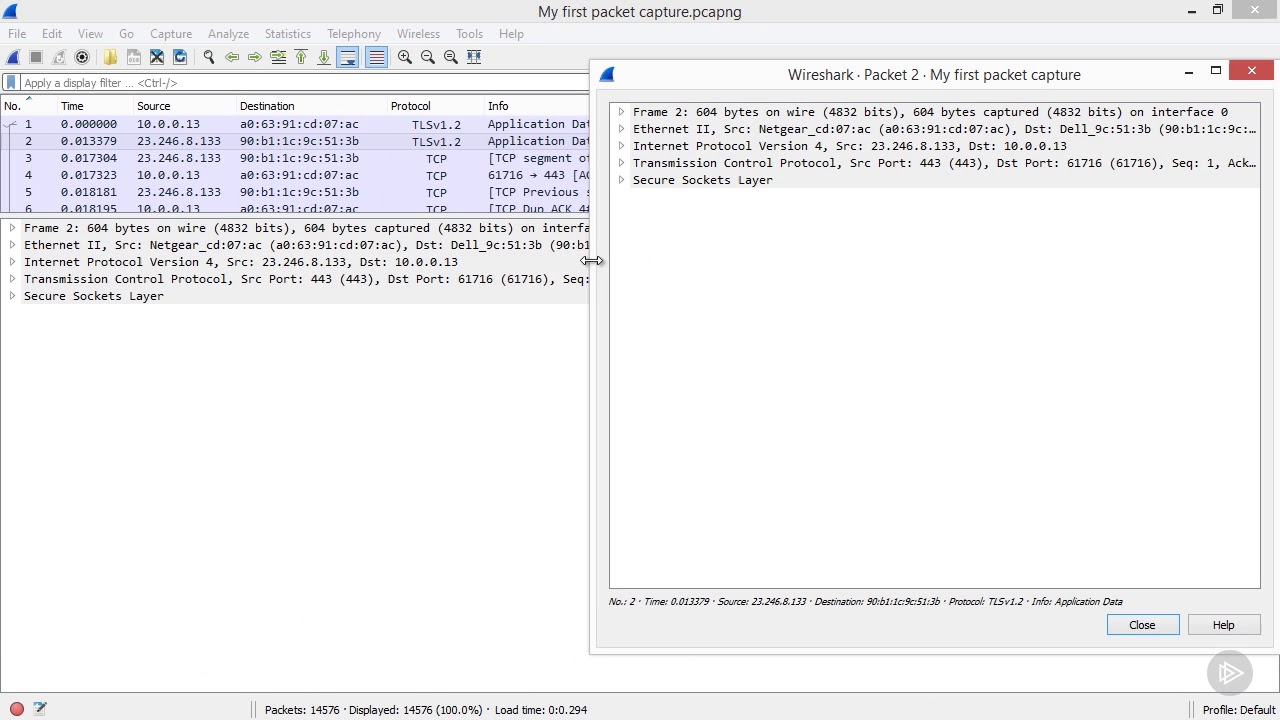This screenshot has width=1280, height=720.
Task: Close this capture file via the toolbar icon
Action: (157, 57)
